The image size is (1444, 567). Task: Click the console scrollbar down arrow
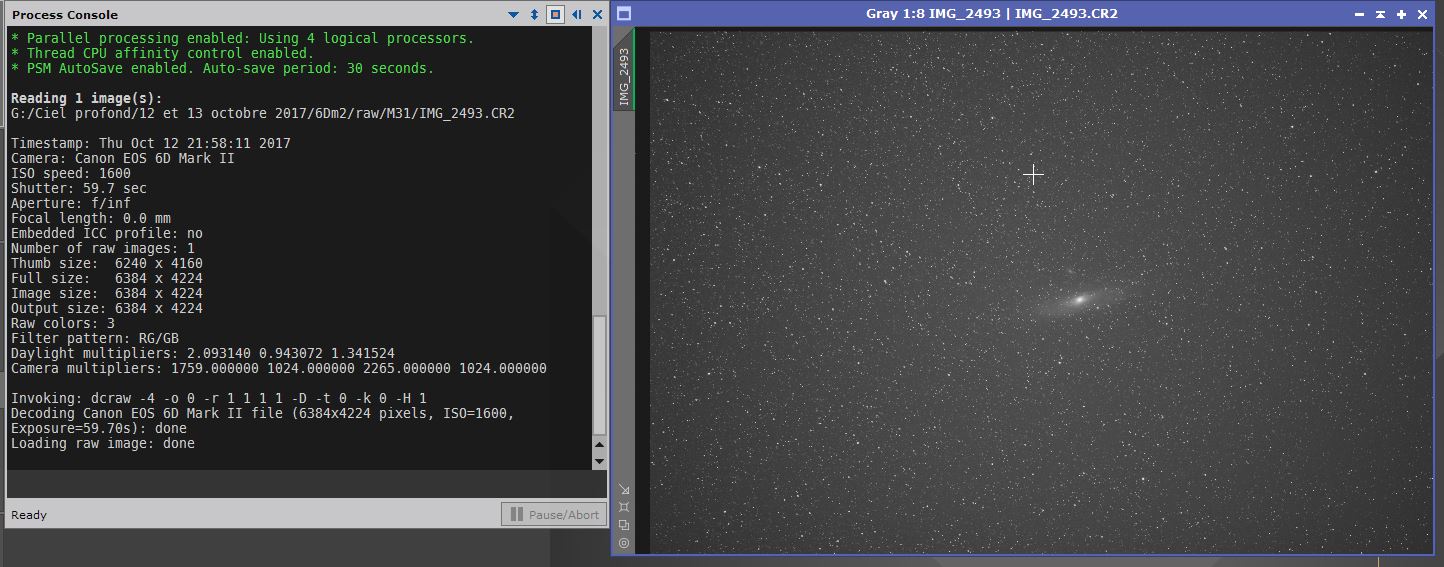(599, 461)
